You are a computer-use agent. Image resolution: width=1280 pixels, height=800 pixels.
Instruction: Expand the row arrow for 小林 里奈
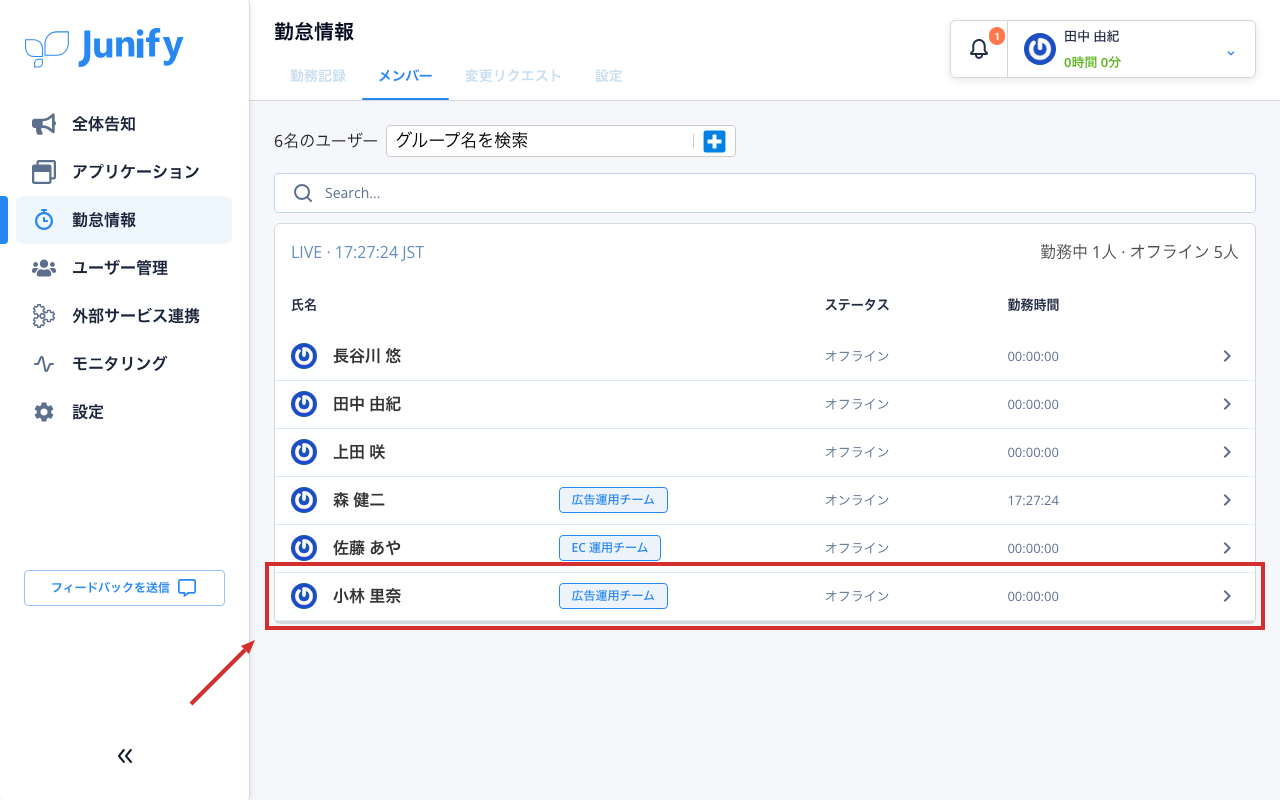[x=1227, y=596]
